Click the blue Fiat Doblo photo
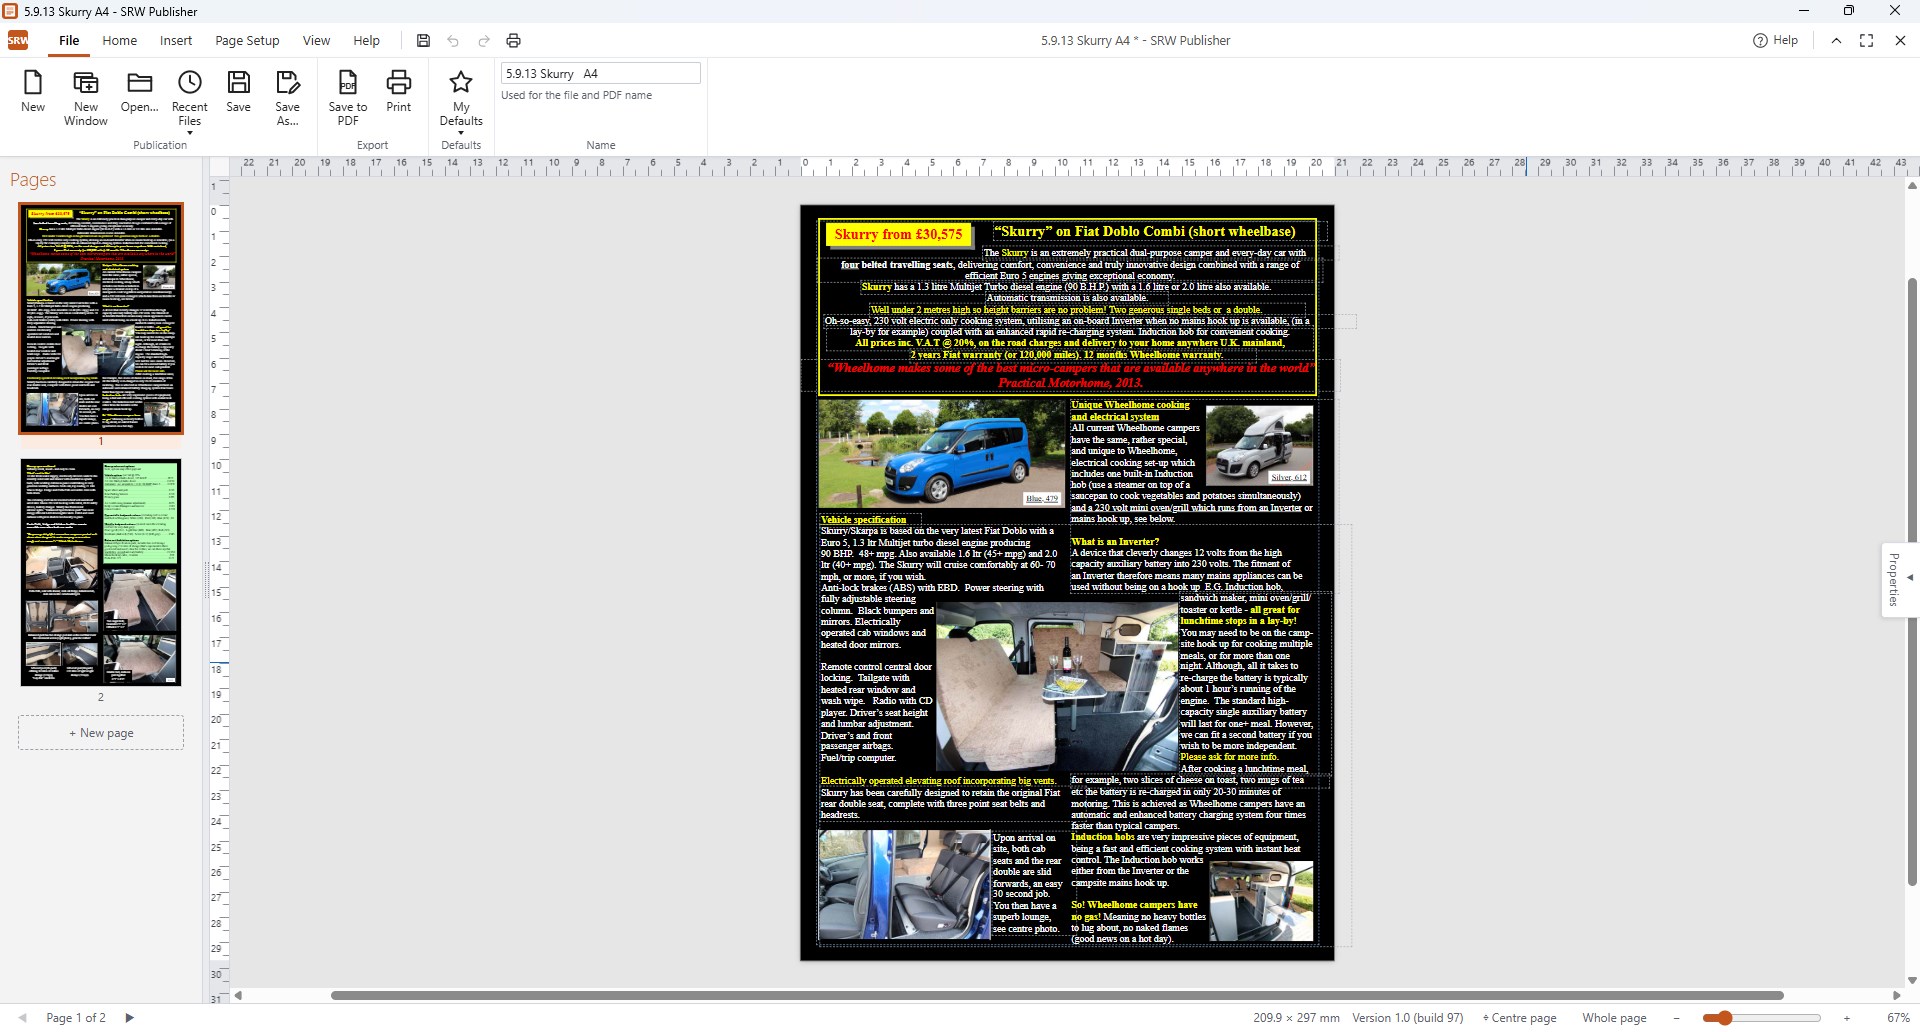 [x=940, y=454]
